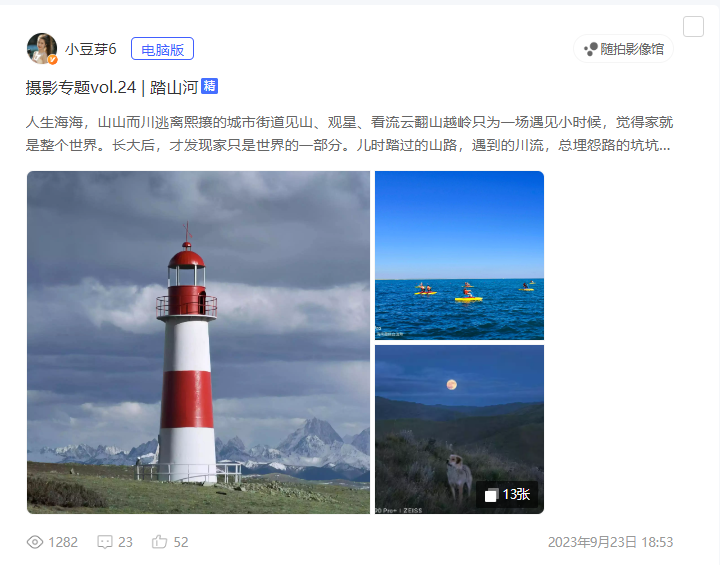Click the eye views icon

35,542
